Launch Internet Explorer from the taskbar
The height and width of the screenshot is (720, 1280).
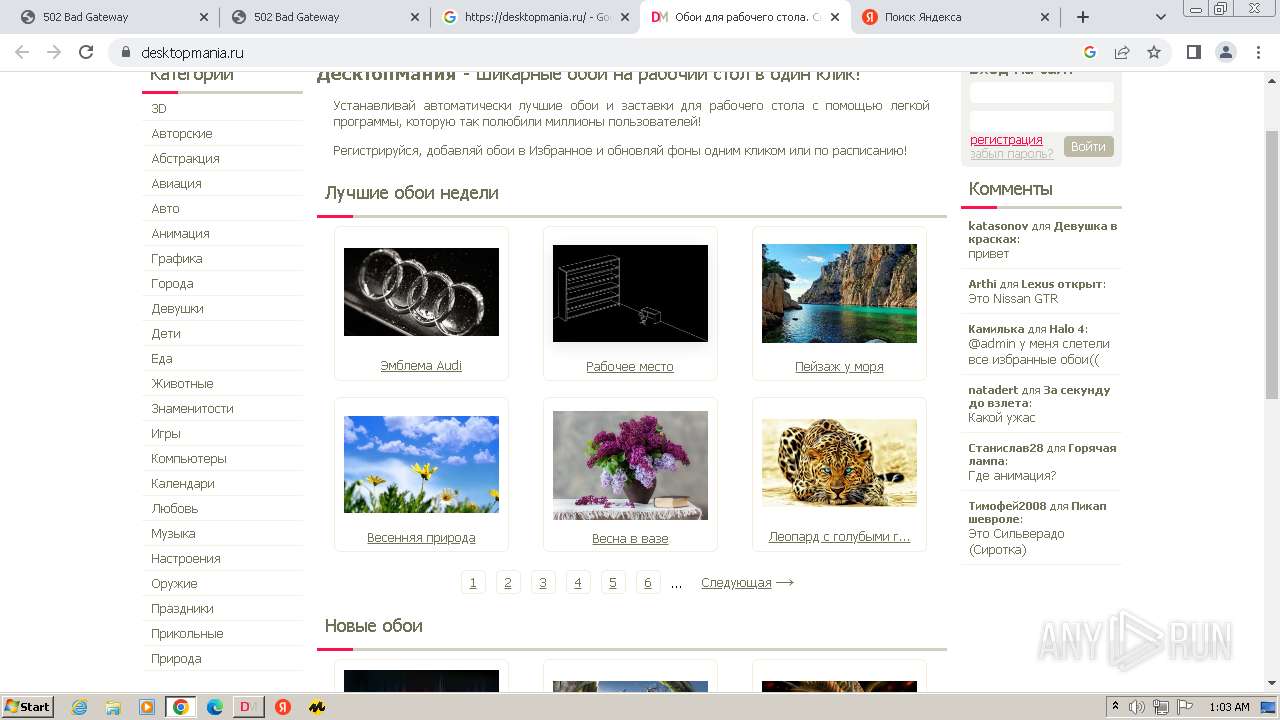(x=79, y=707)
